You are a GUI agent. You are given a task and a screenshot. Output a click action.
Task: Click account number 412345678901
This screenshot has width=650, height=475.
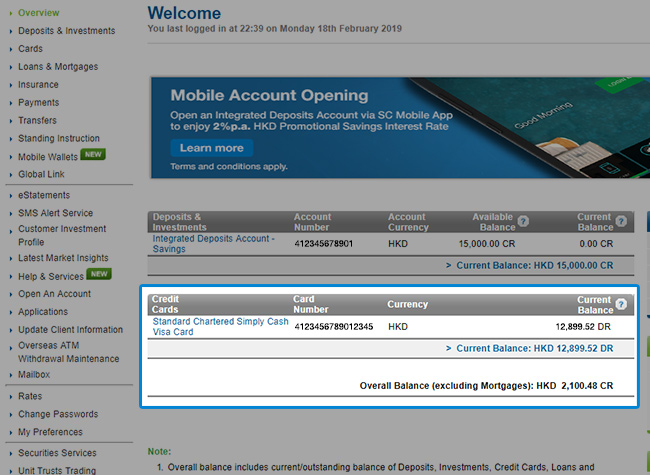[x=324, y=244]
